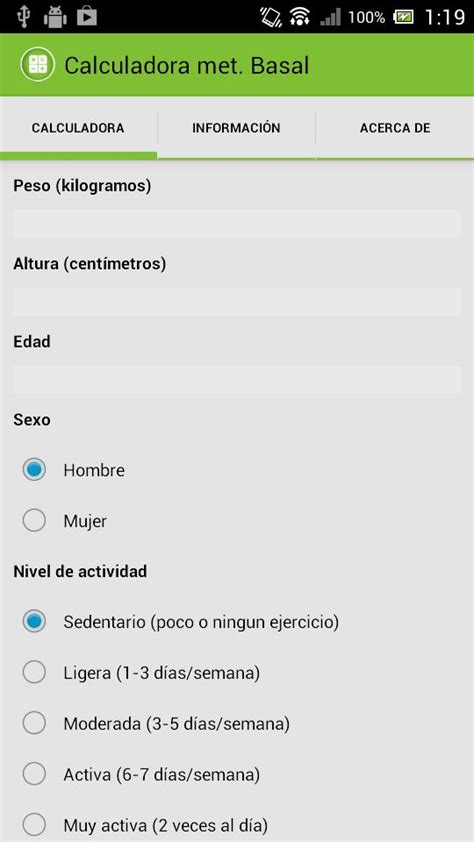Select the Hombre radio button
Image resolution: width=474 pixels, height=842 pixels.
(34, 470)
